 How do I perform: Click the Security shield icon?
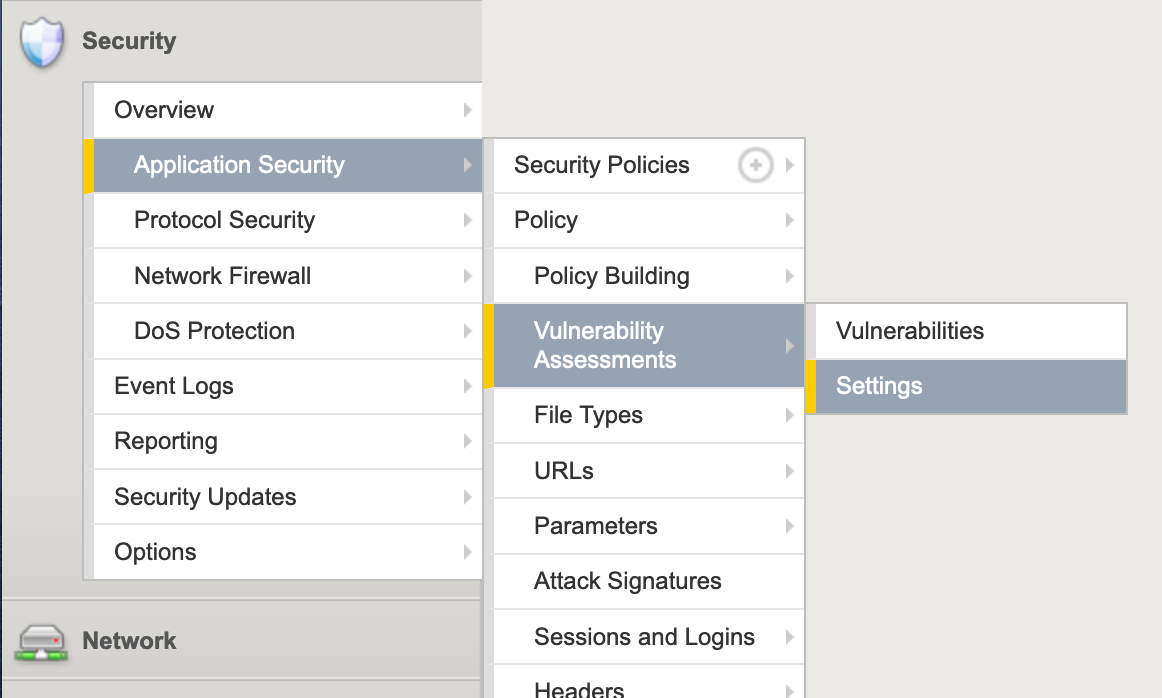tap(42, 42)
